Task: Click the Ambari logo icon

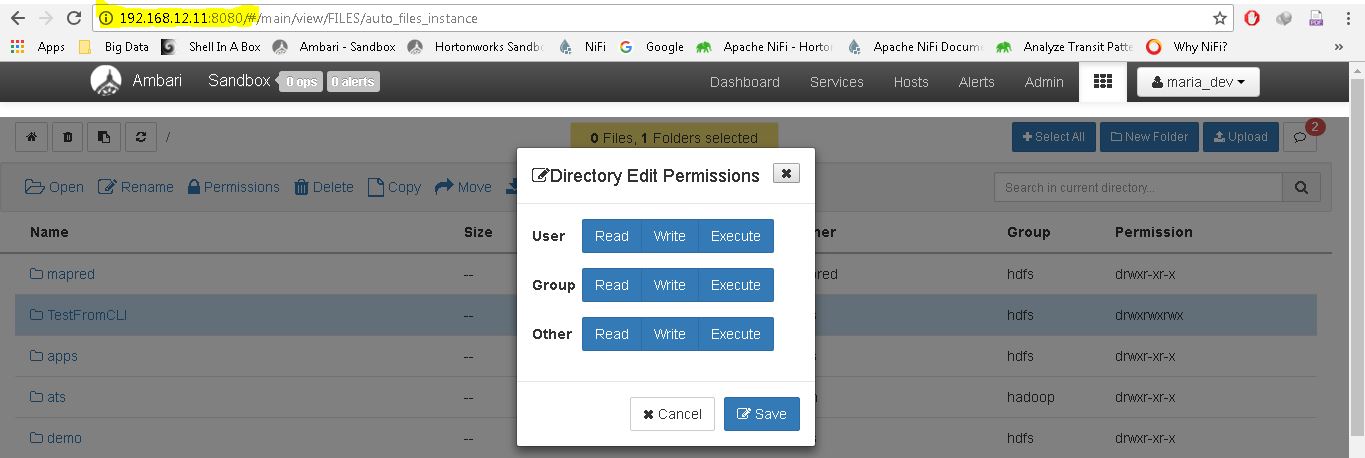Action: tap(105, 81)
